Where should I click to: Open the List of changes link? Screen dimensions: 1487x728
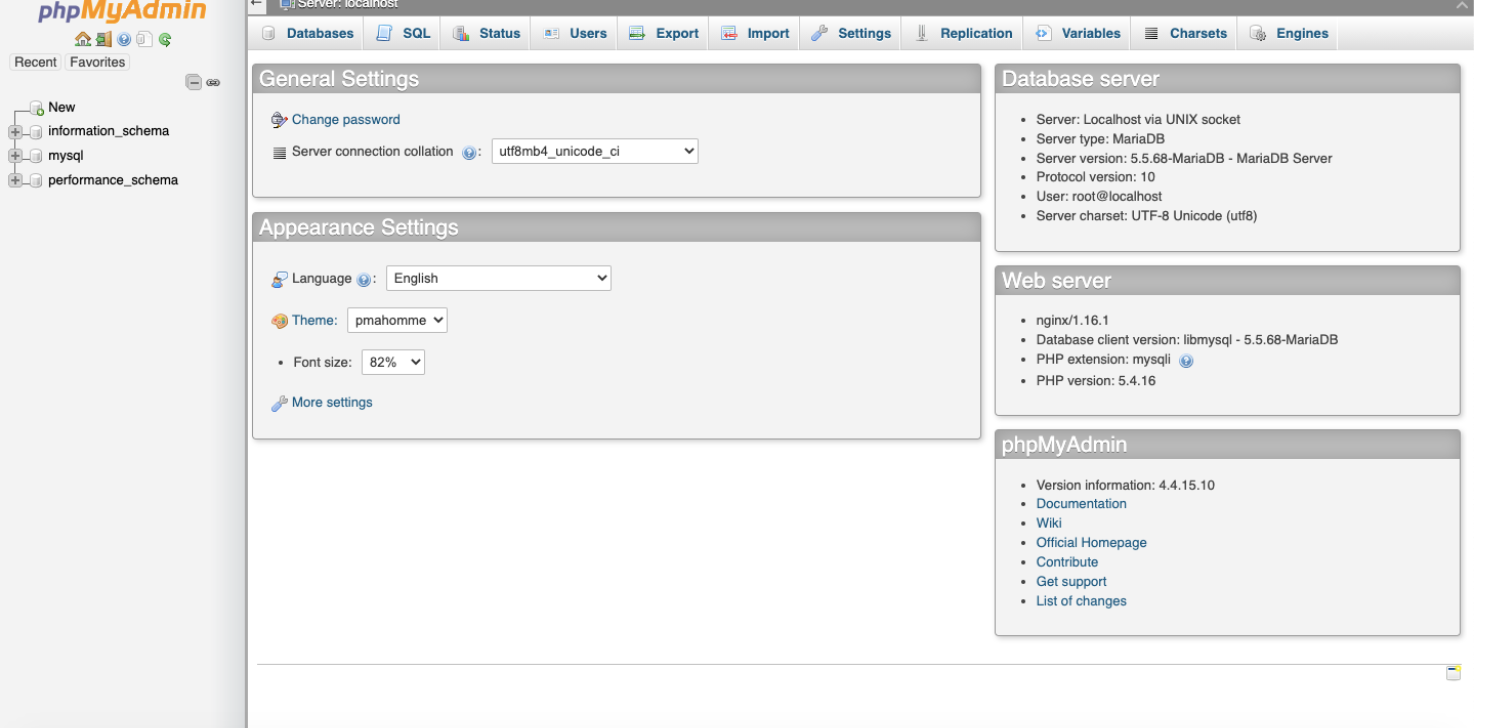click(x=1081, y=601)
